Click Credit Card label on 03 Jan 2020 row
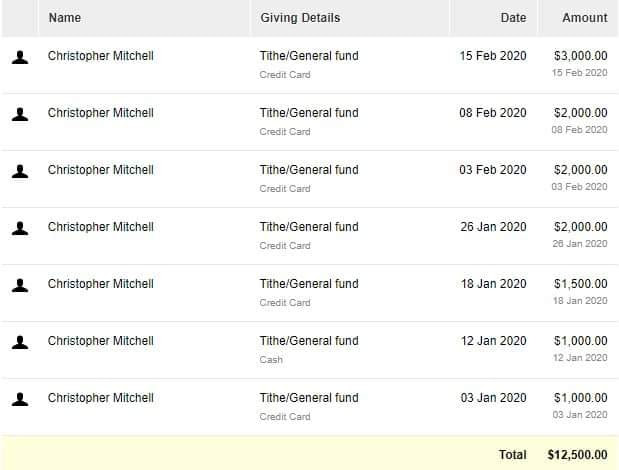619x470 pixels. pyautogui.click(x=285, y=417)
